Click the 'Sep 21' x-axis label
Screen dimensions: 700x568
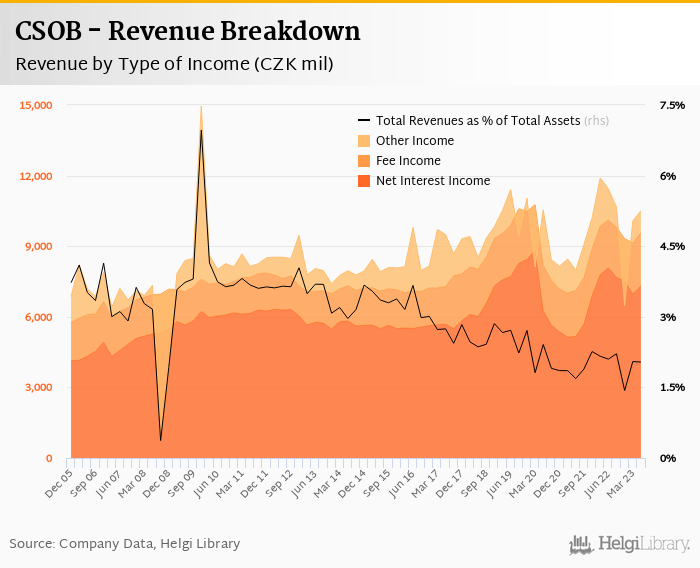[x=573, y=484]
